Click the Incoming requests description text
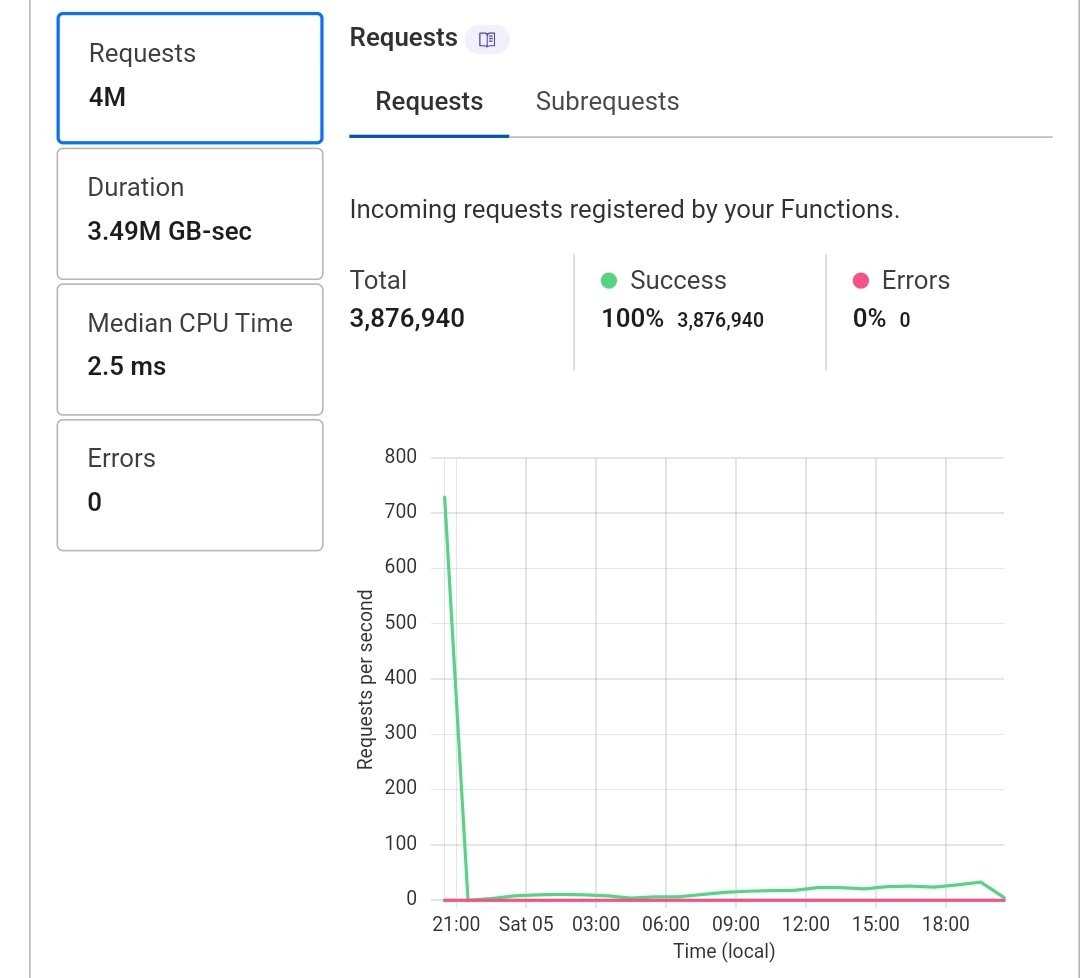Viewport: 1080px width, 978px height. (625, 209)
